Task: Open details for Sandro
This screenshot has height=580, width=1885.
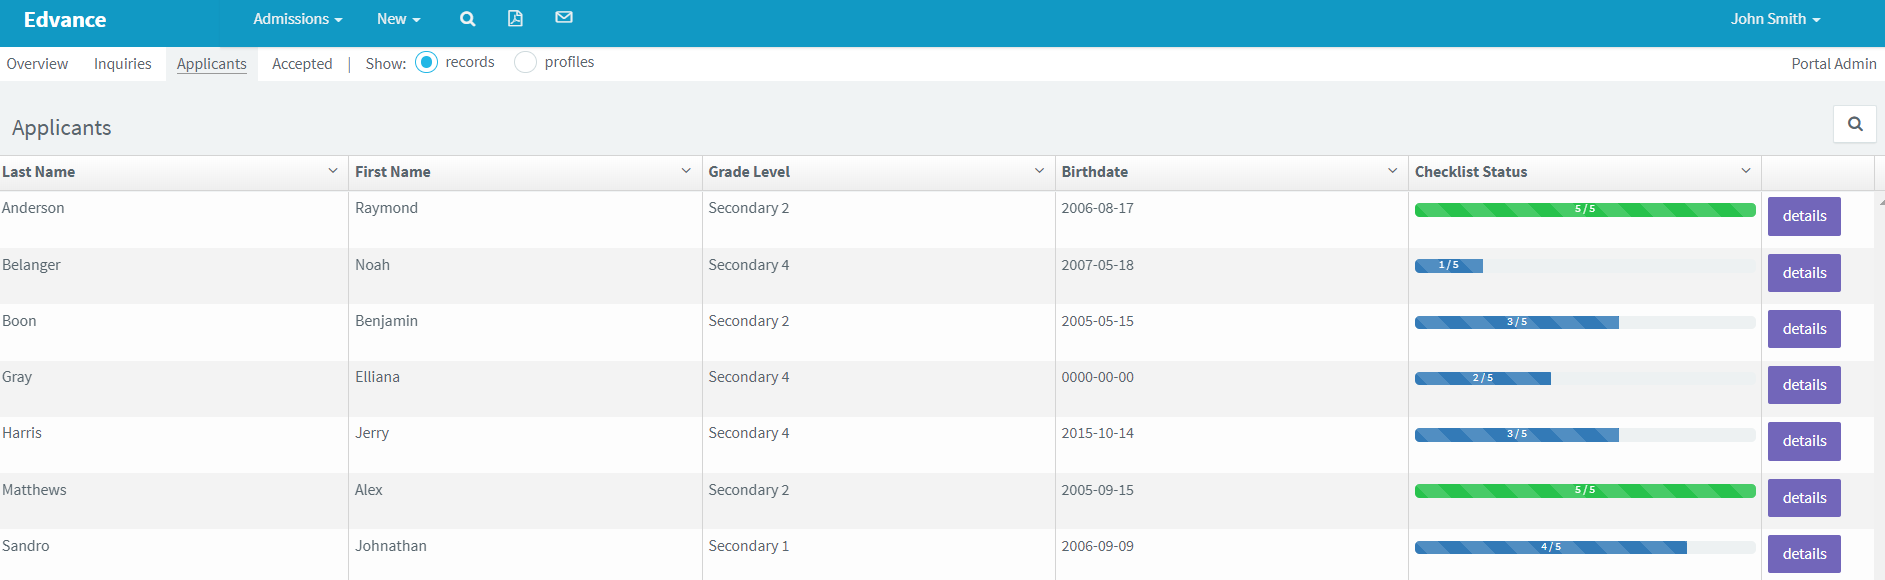Action: (x=1804, y=554)
